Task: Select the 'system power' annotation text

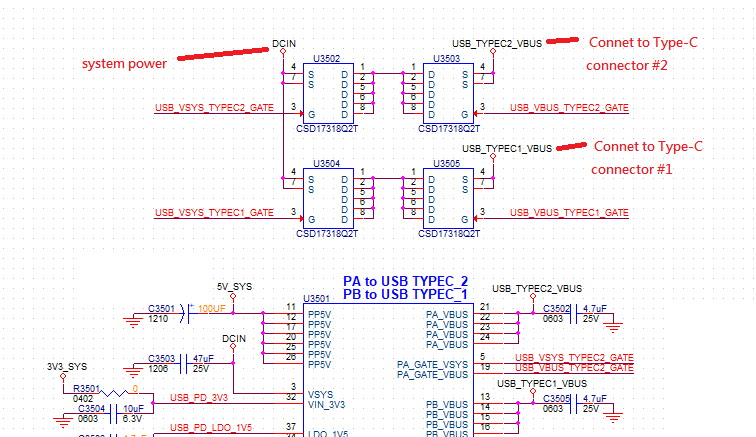Action: coord(124,64)
